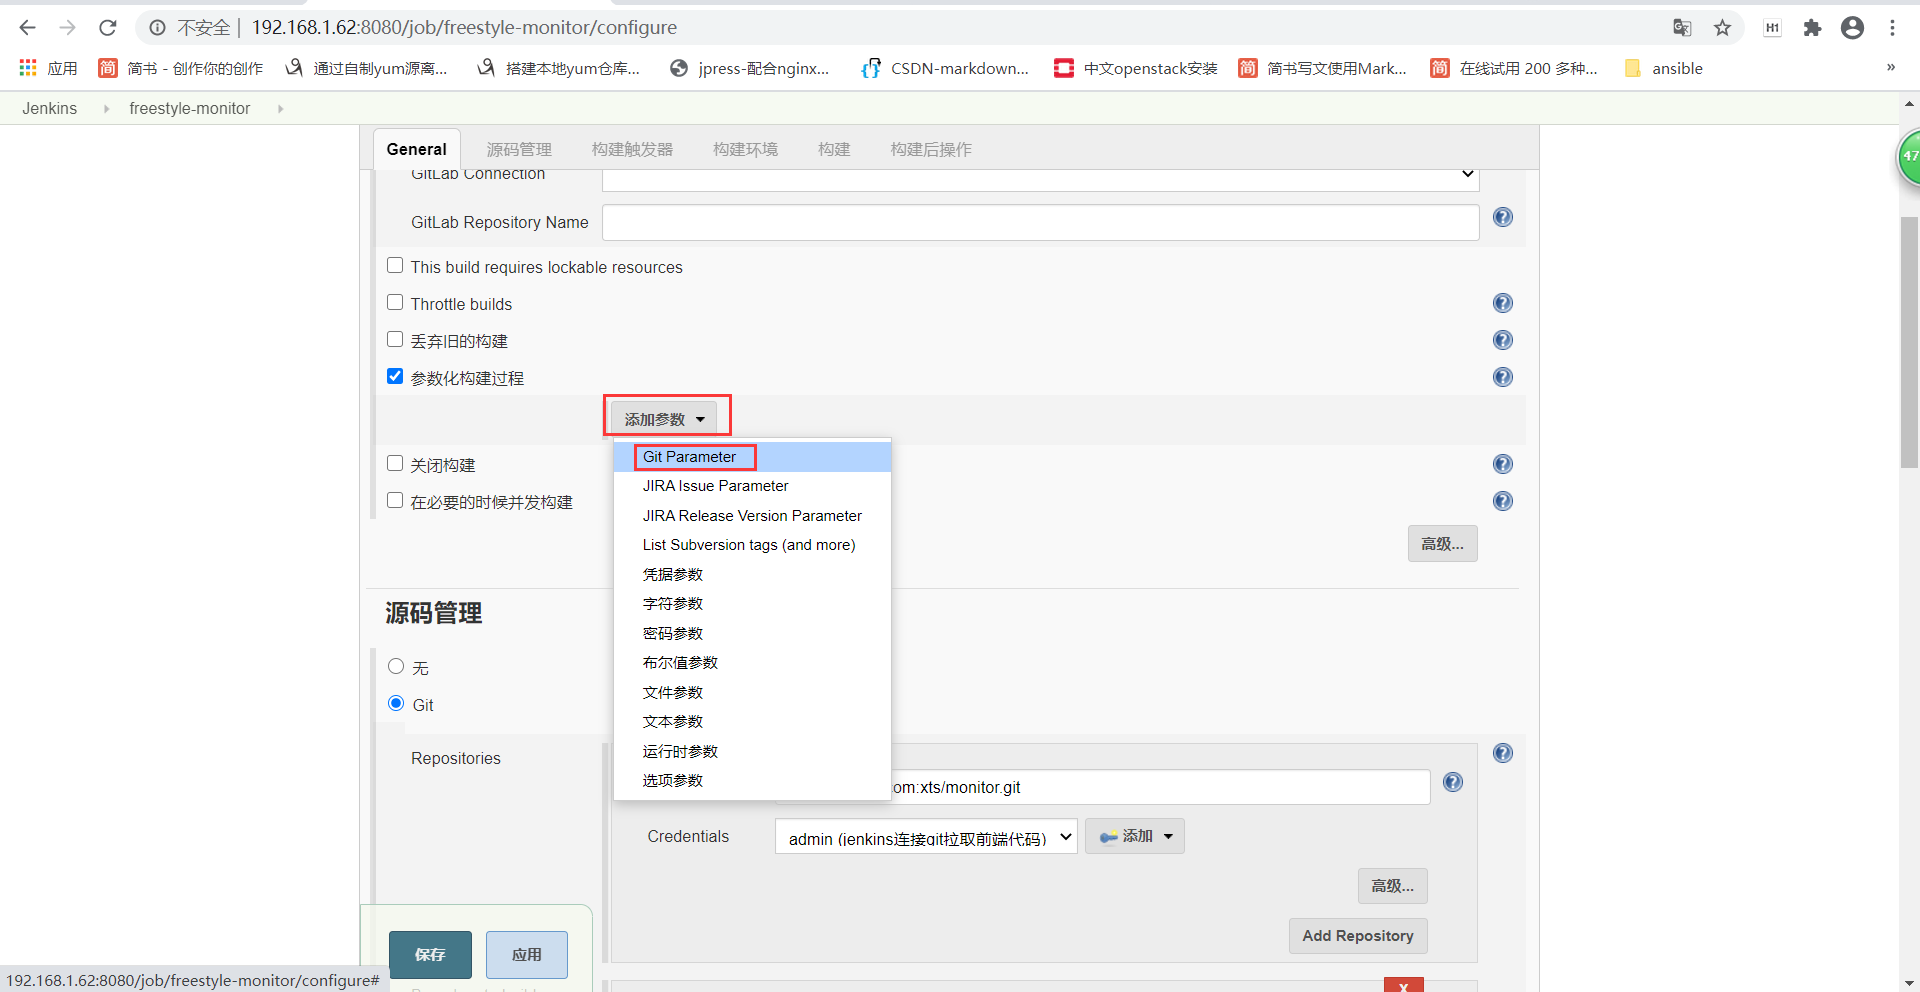This screenshot has height=992, width=1920.
Task: Enable 关闭构建 checkbox
Action: point(395,463)
